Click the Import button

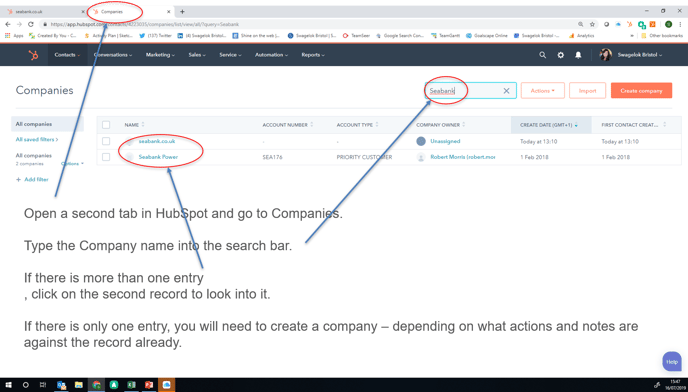pyautogui.click(x=587, y=91)
